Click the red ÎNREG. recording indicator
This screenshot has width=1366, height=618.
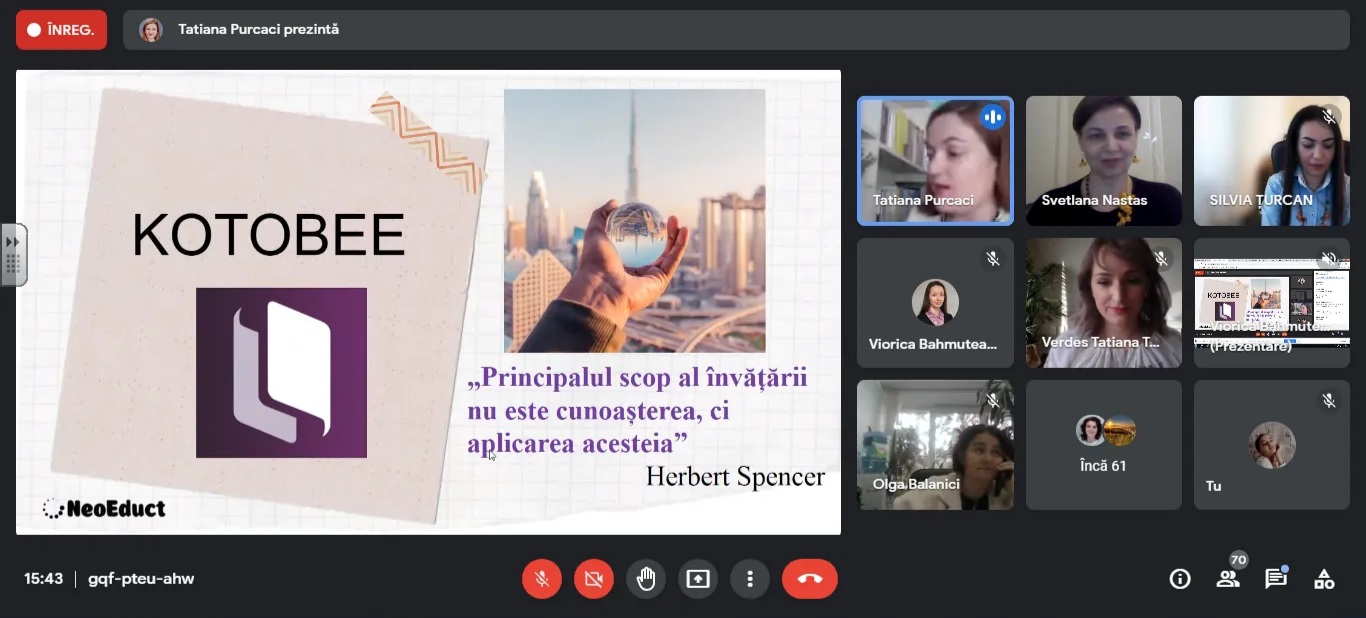[x=61, y=30]
